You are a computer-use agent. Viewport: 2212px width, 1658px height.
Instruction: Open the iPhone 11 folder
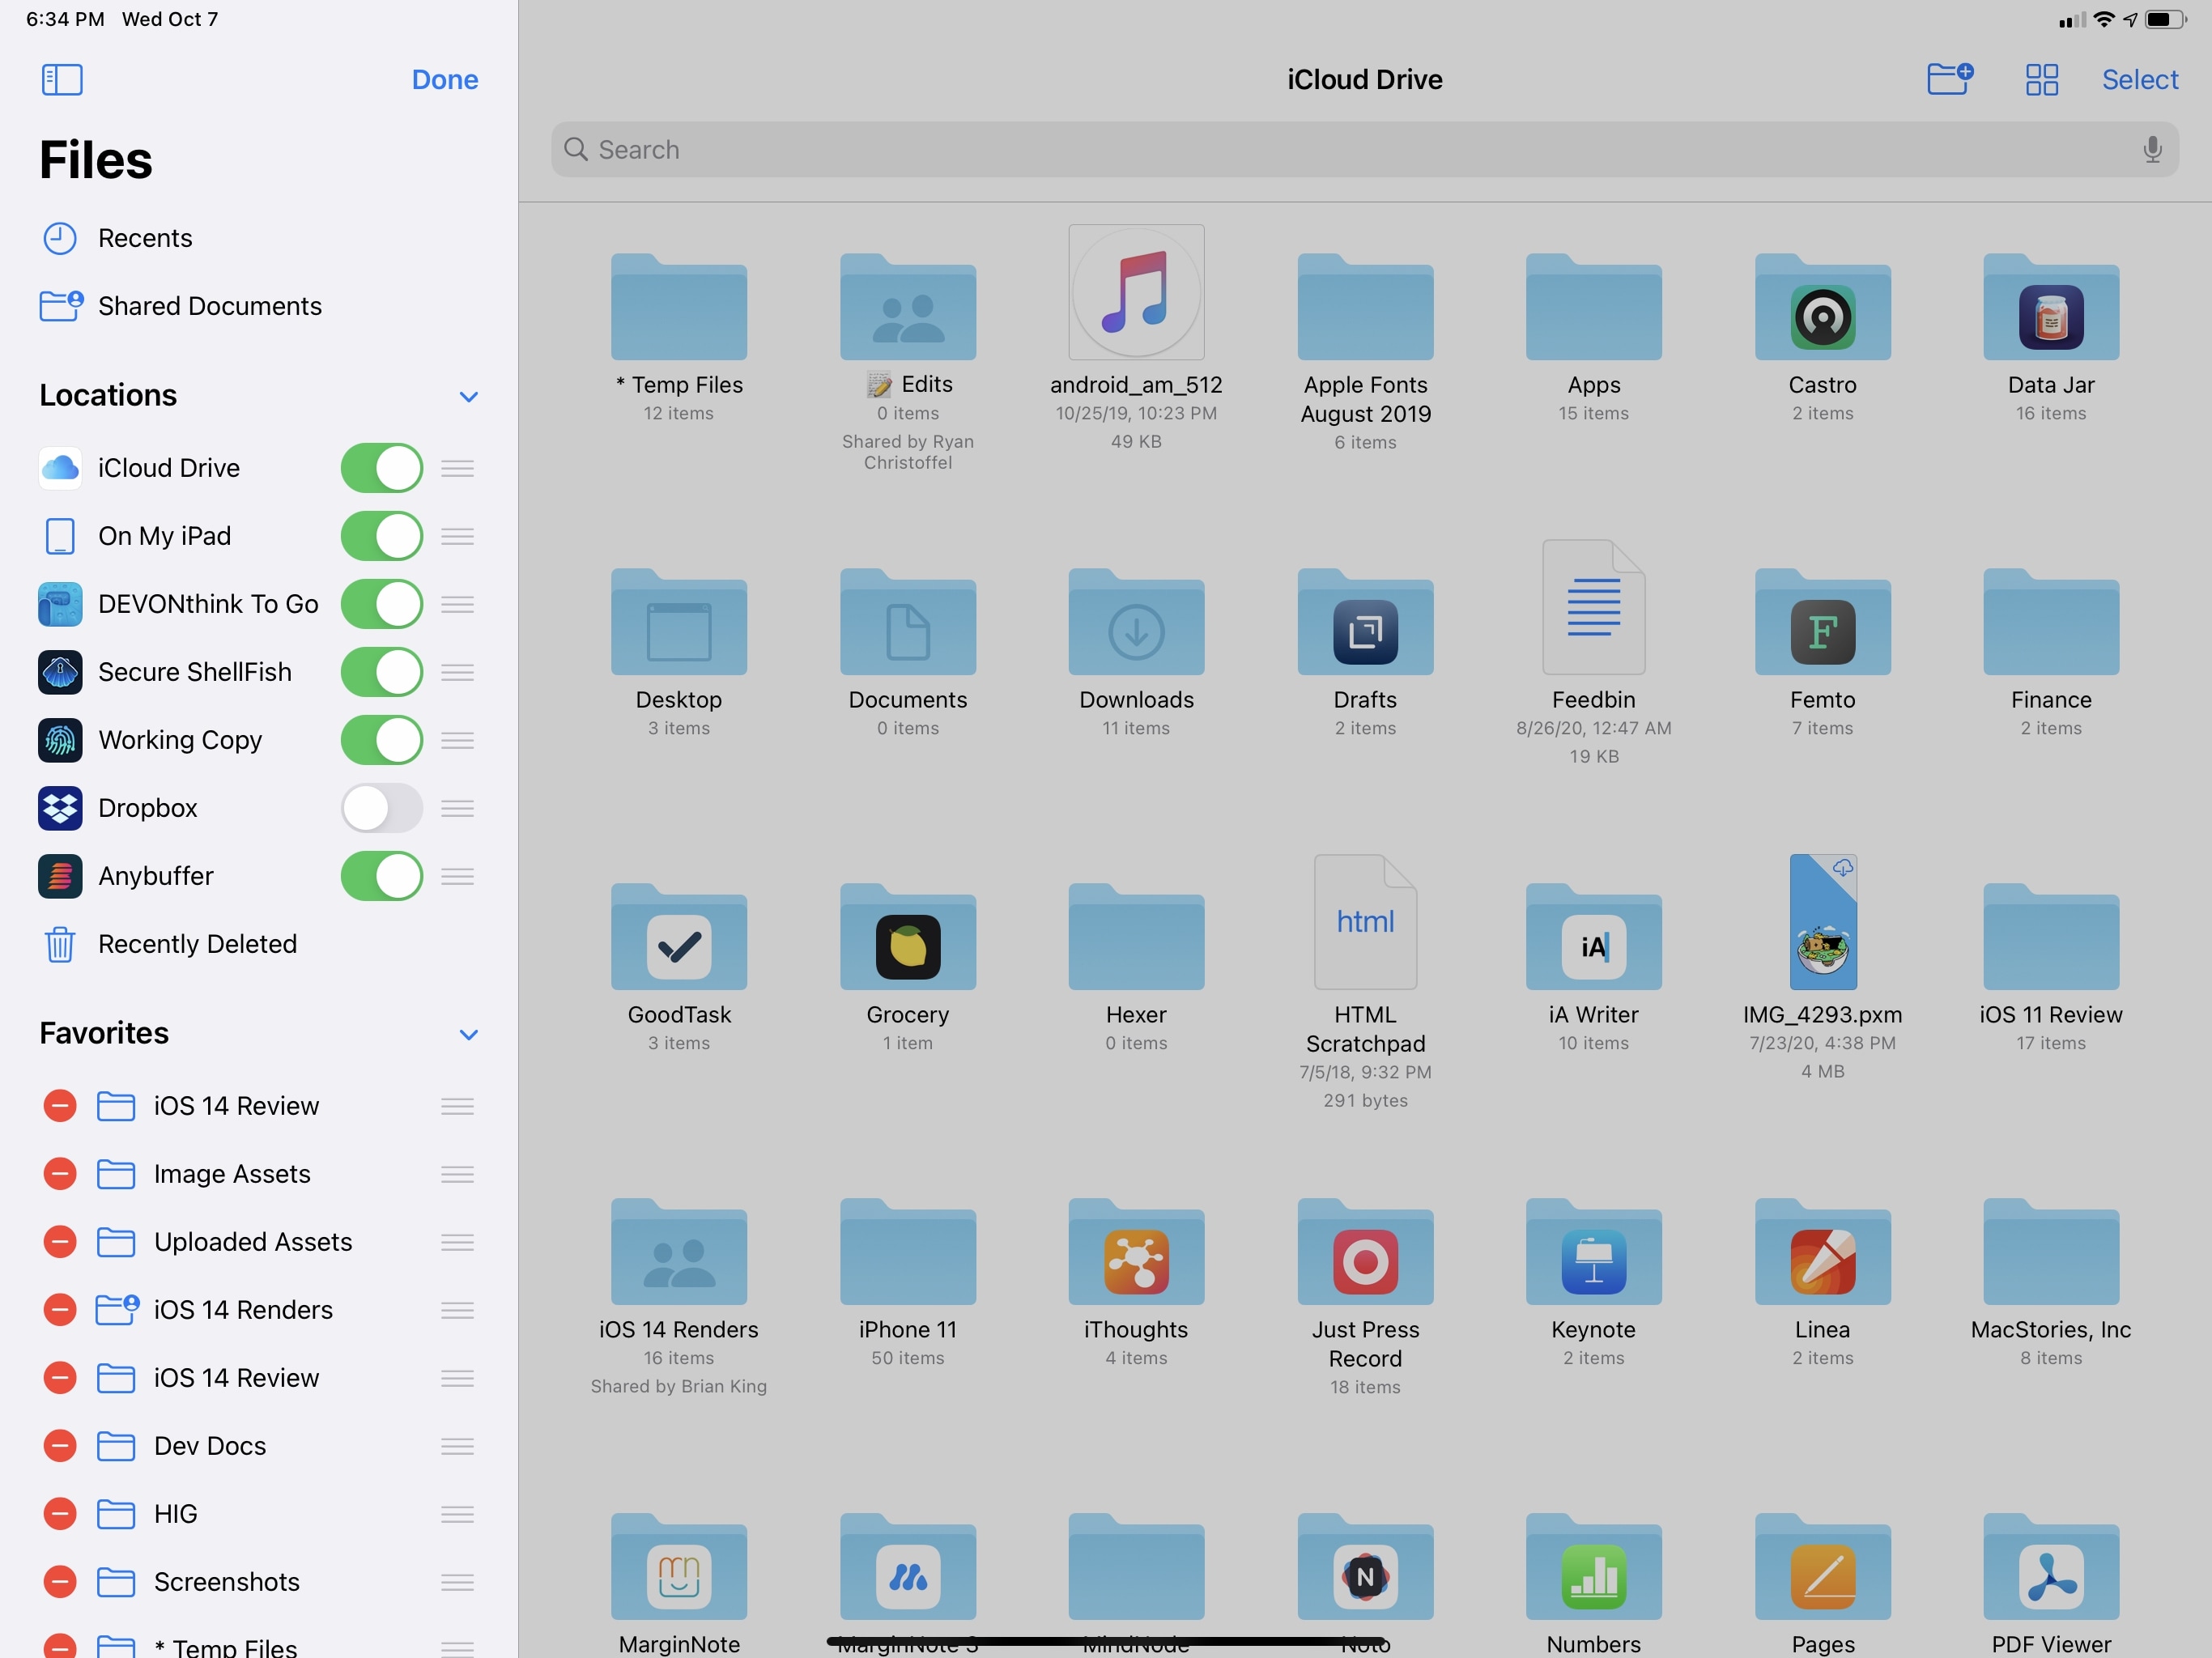[907, 1252]
